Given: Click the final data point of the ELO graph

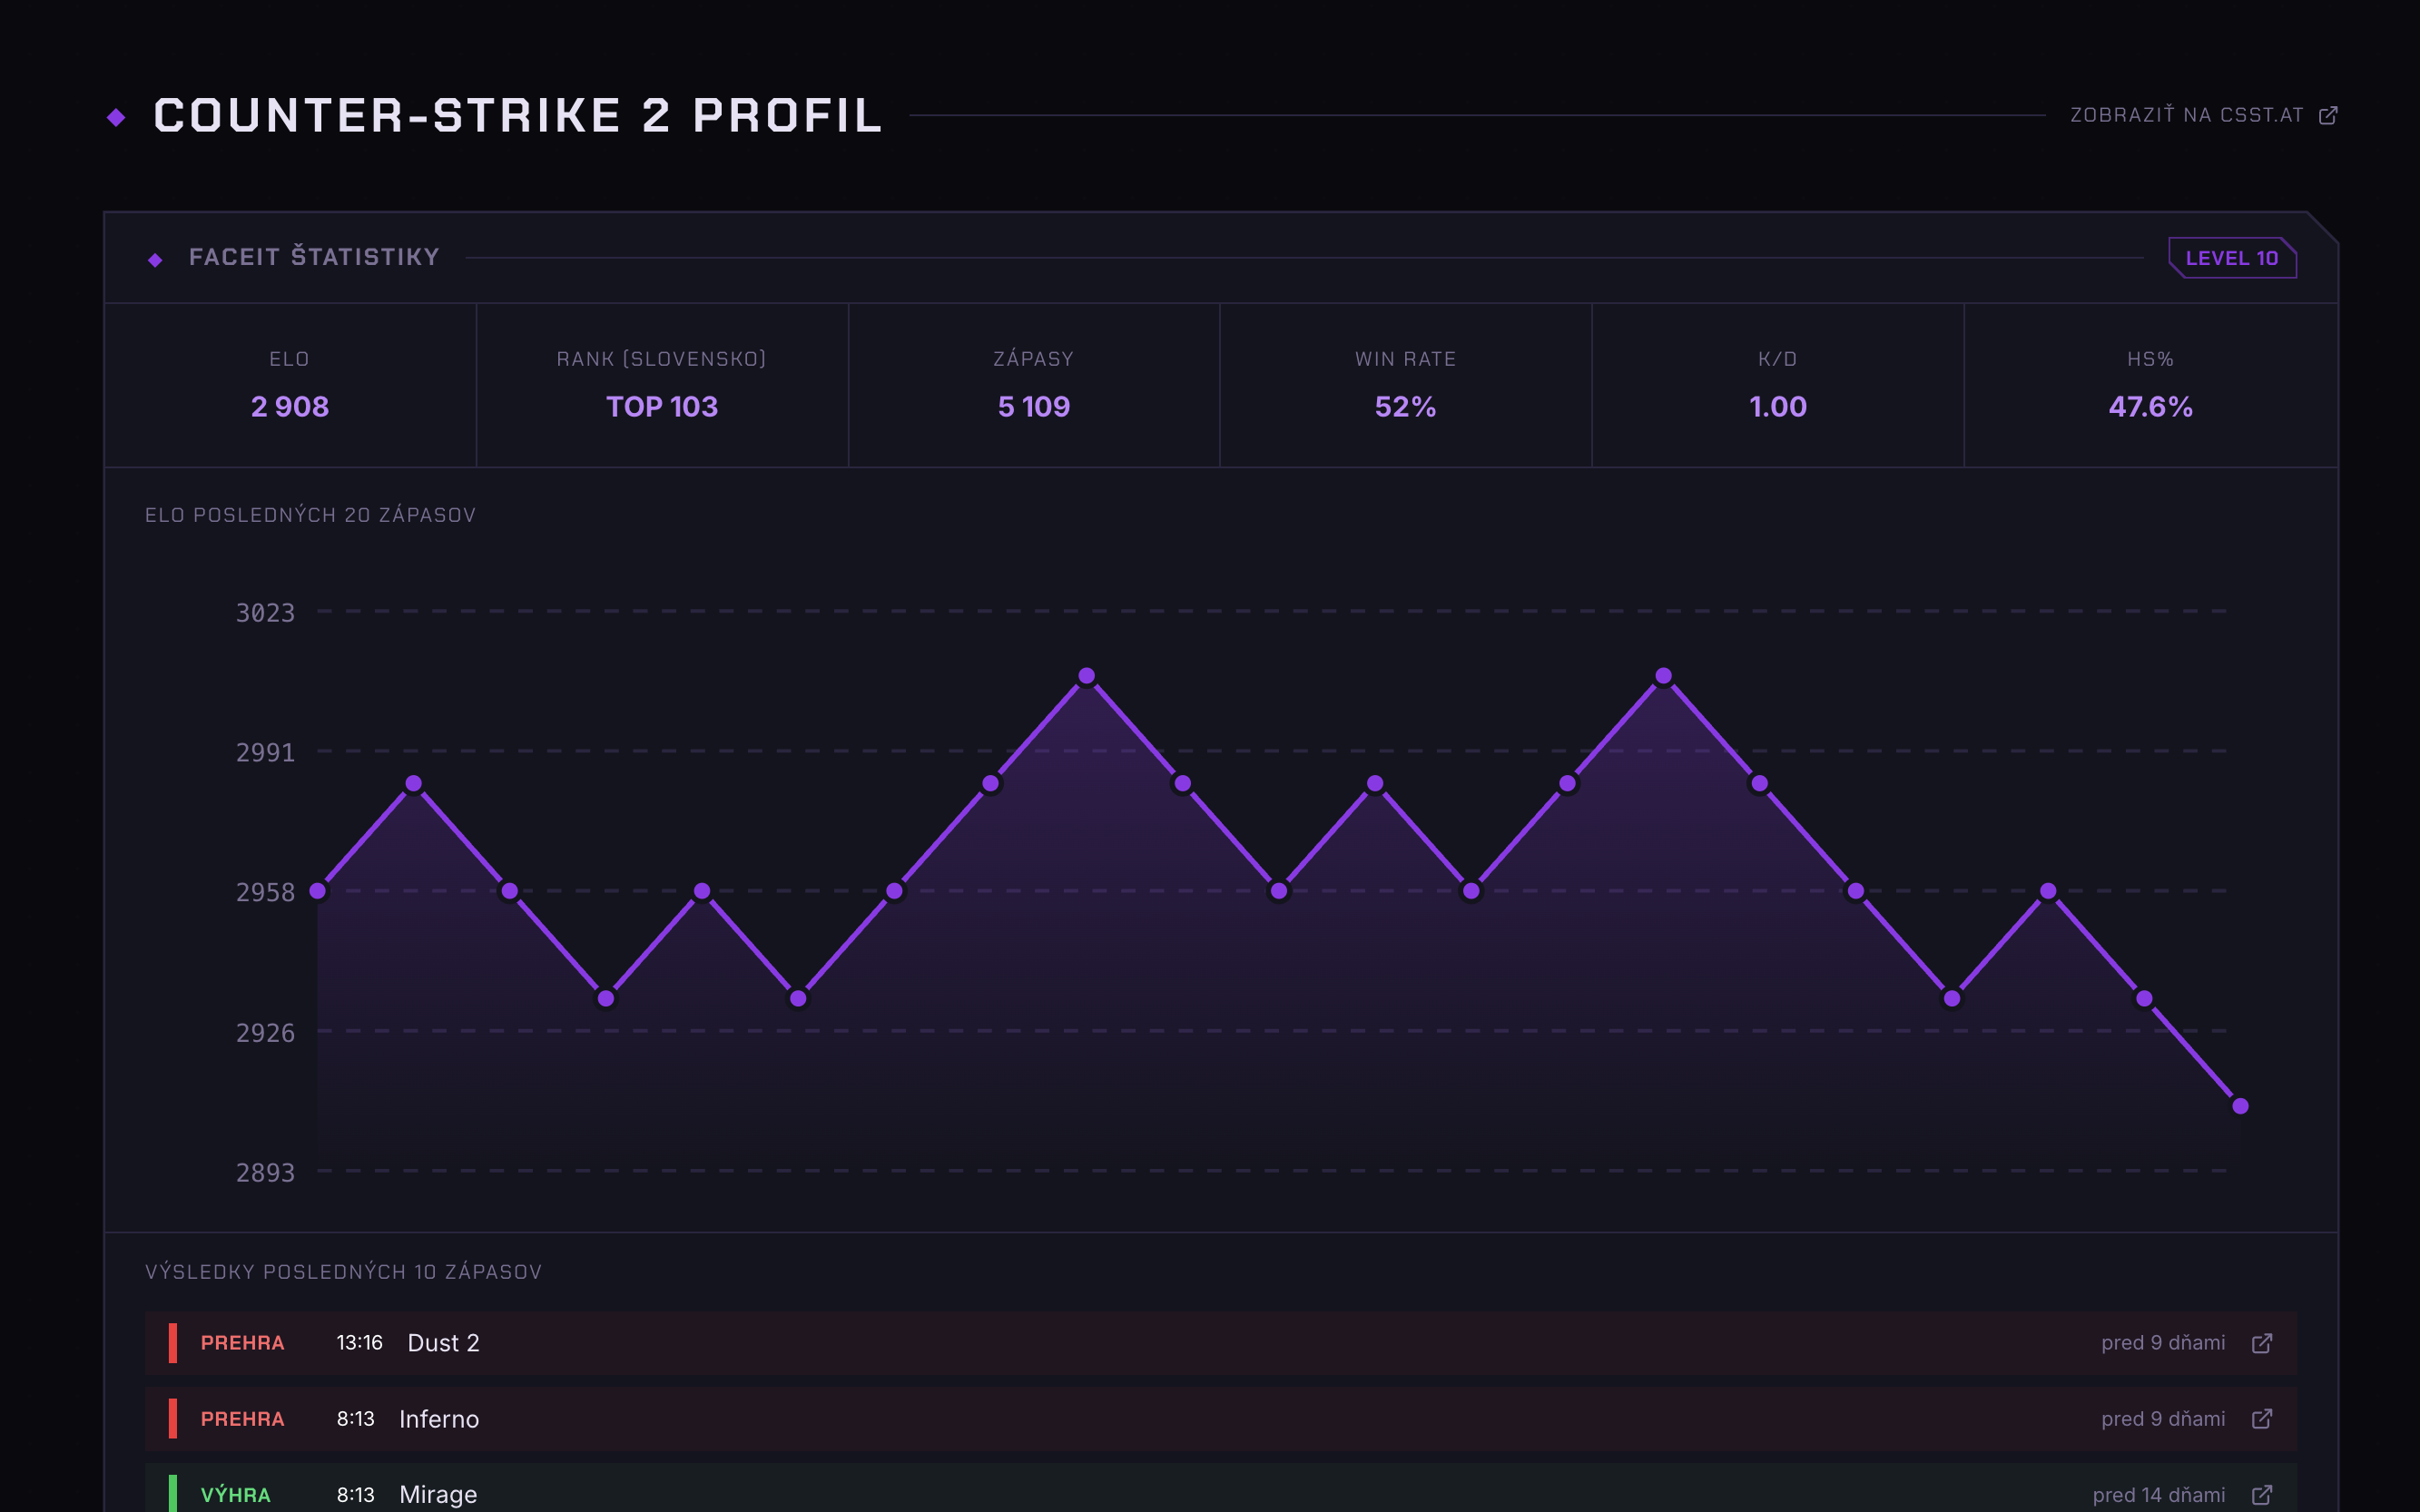Looking at the screenshot, I should tap(2240, 1105).
